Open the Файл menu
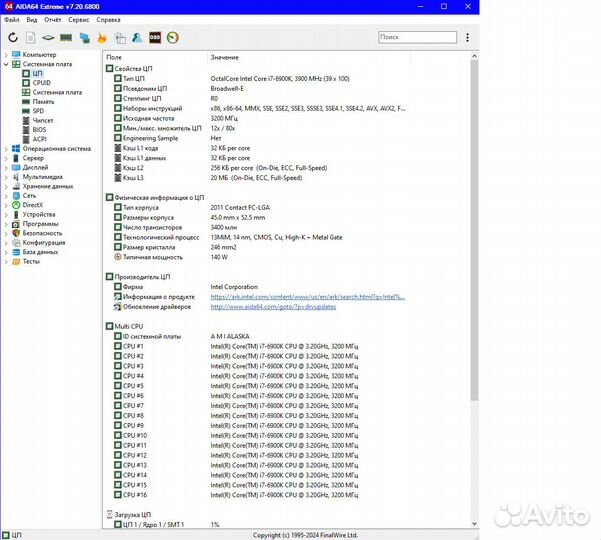The height and width of the screenshot is (540, 601). (x=11, y=20)
